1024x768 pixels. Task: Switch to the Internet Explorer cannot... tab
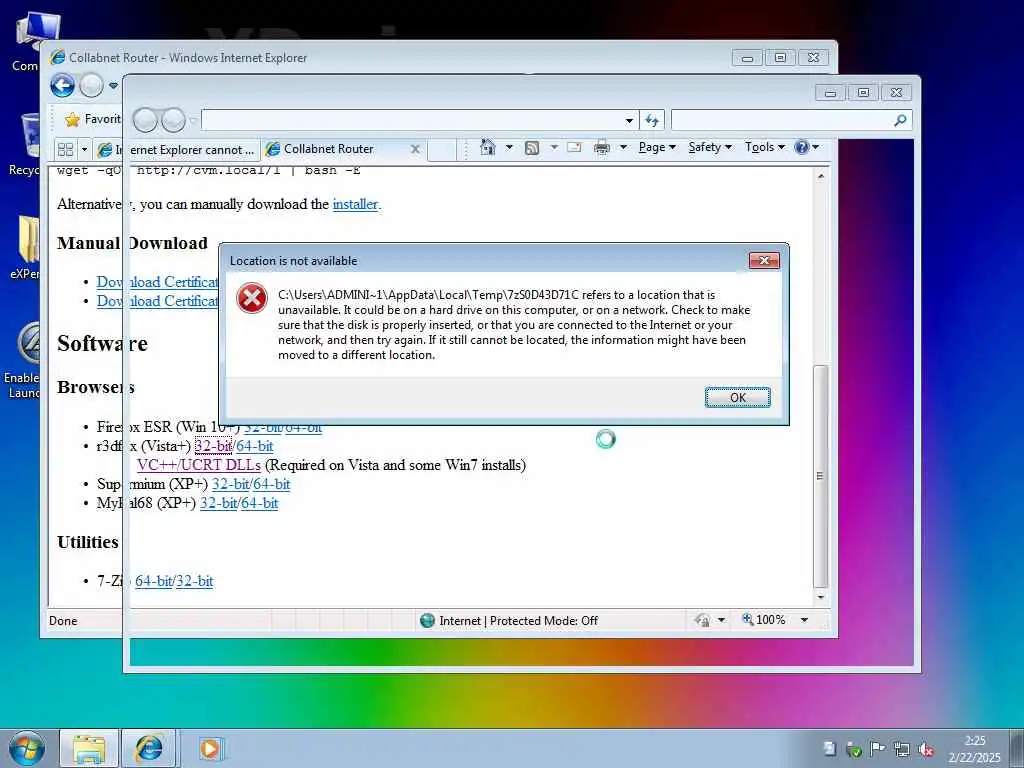176,150
